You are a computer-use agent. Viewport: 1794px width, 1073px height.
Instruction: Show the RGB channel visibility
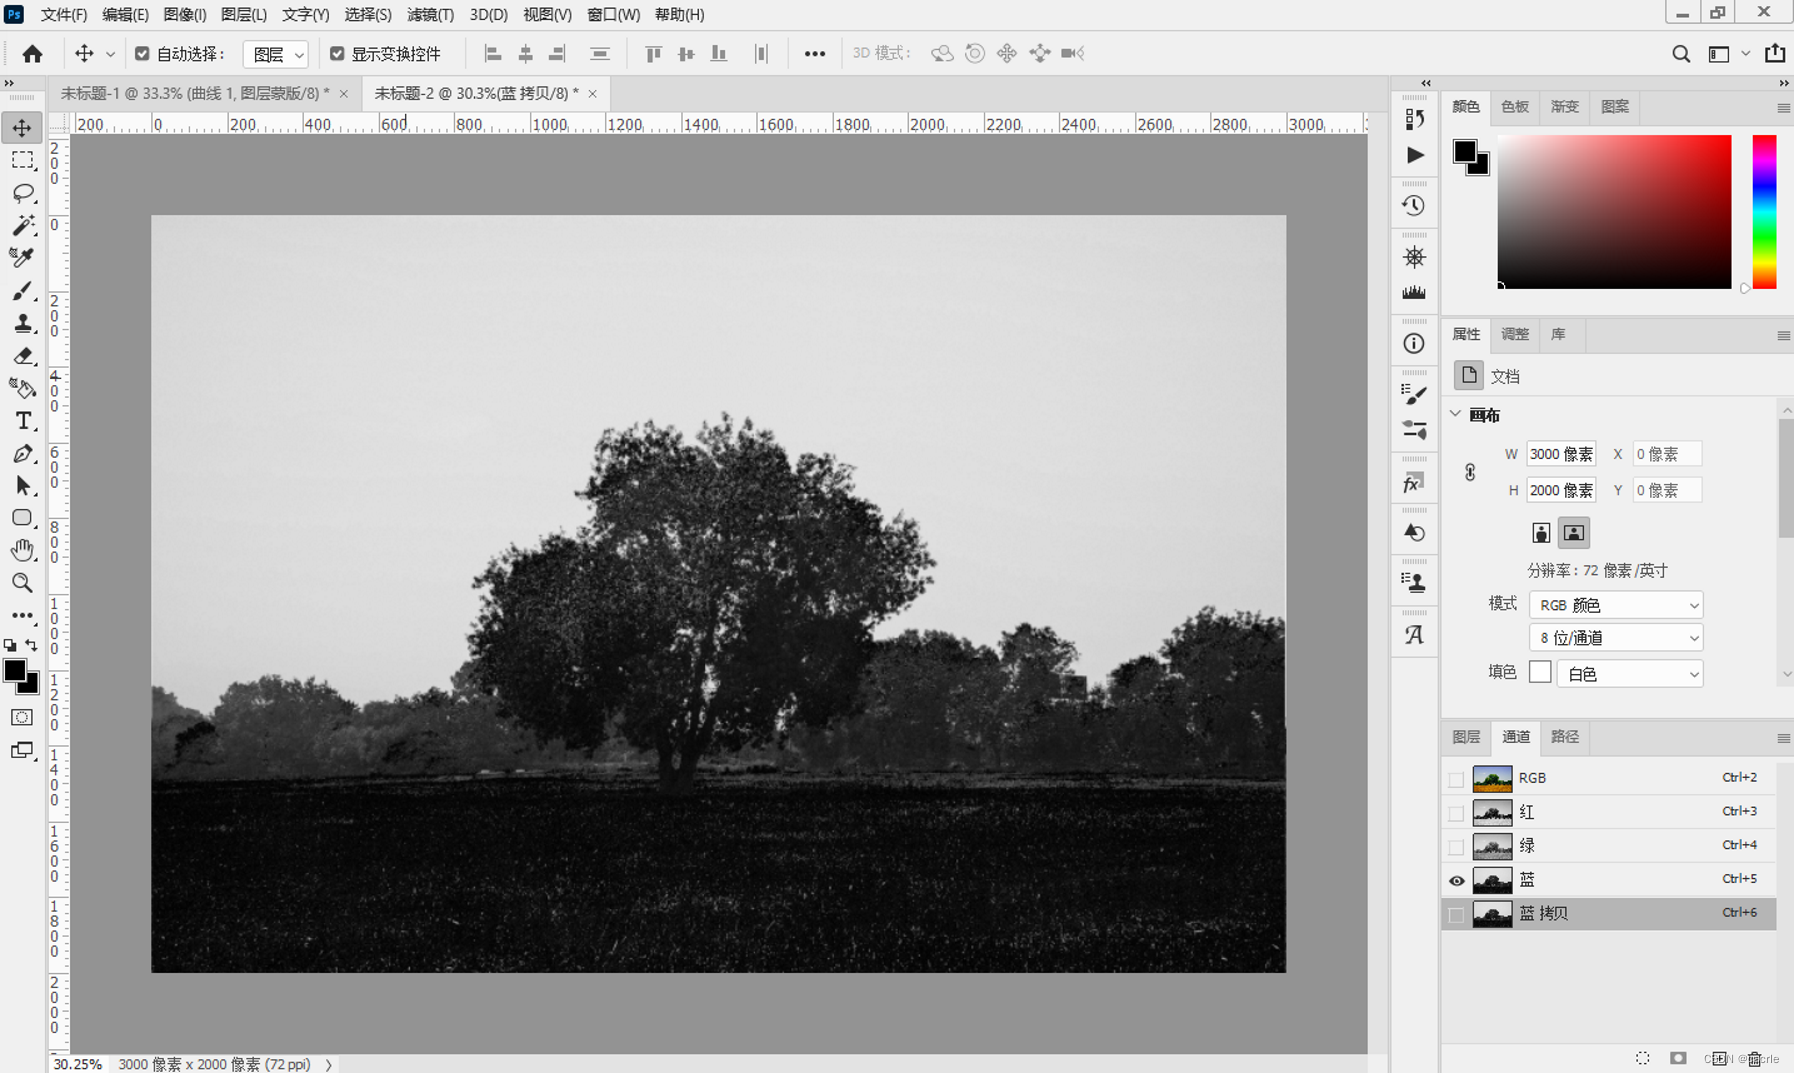tap(1456, 779)
